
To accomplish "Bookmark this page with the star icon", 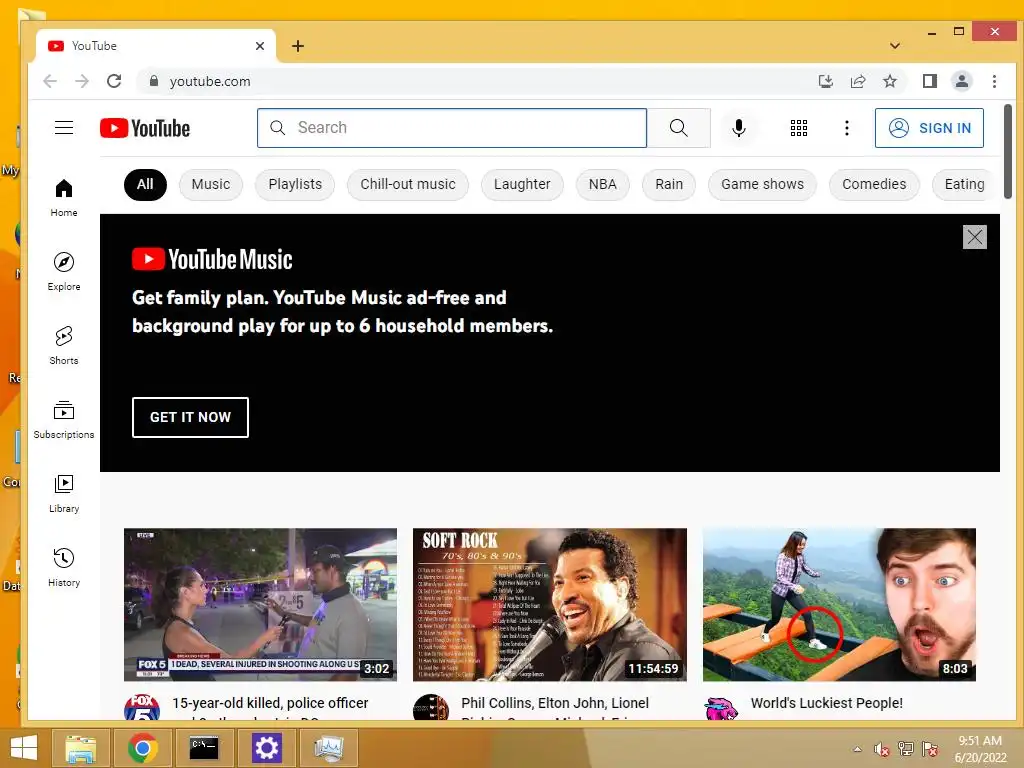I will [889, 81].
